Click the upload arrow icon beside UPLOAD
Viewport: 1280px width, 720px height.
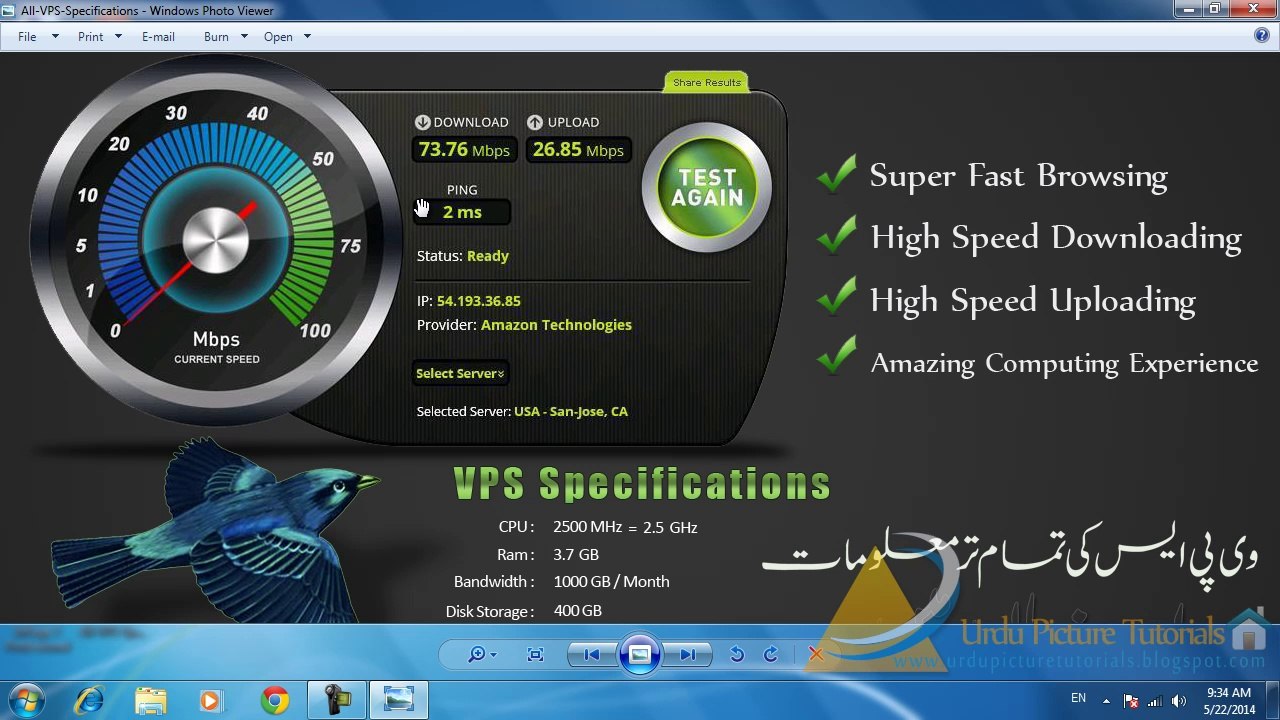[x=535, y=122]
